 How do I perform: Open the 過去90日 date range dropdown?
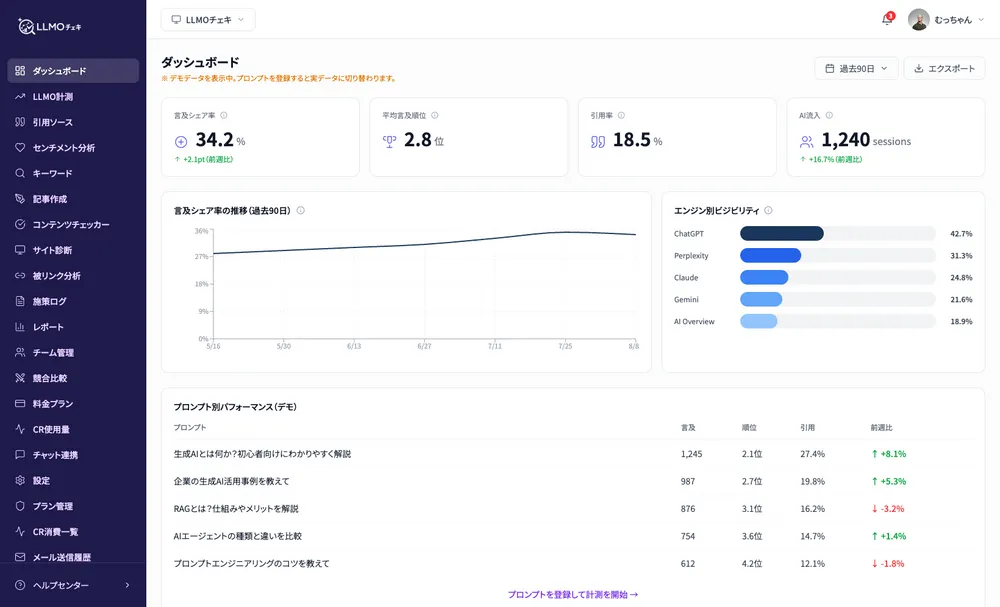click(856, 68)
